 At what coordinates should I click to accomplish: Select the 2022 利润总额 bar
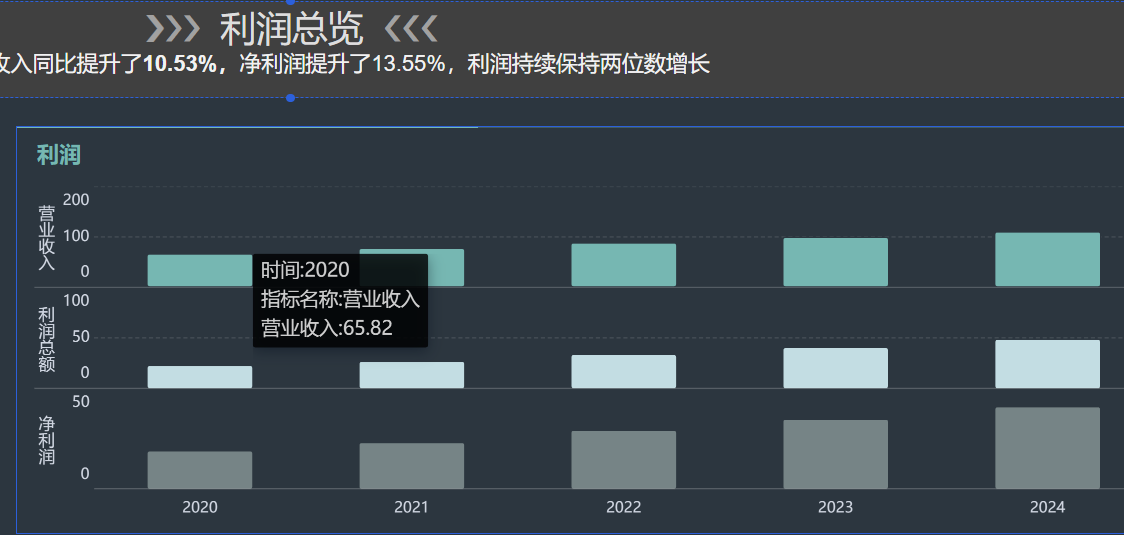pos(624,371)
